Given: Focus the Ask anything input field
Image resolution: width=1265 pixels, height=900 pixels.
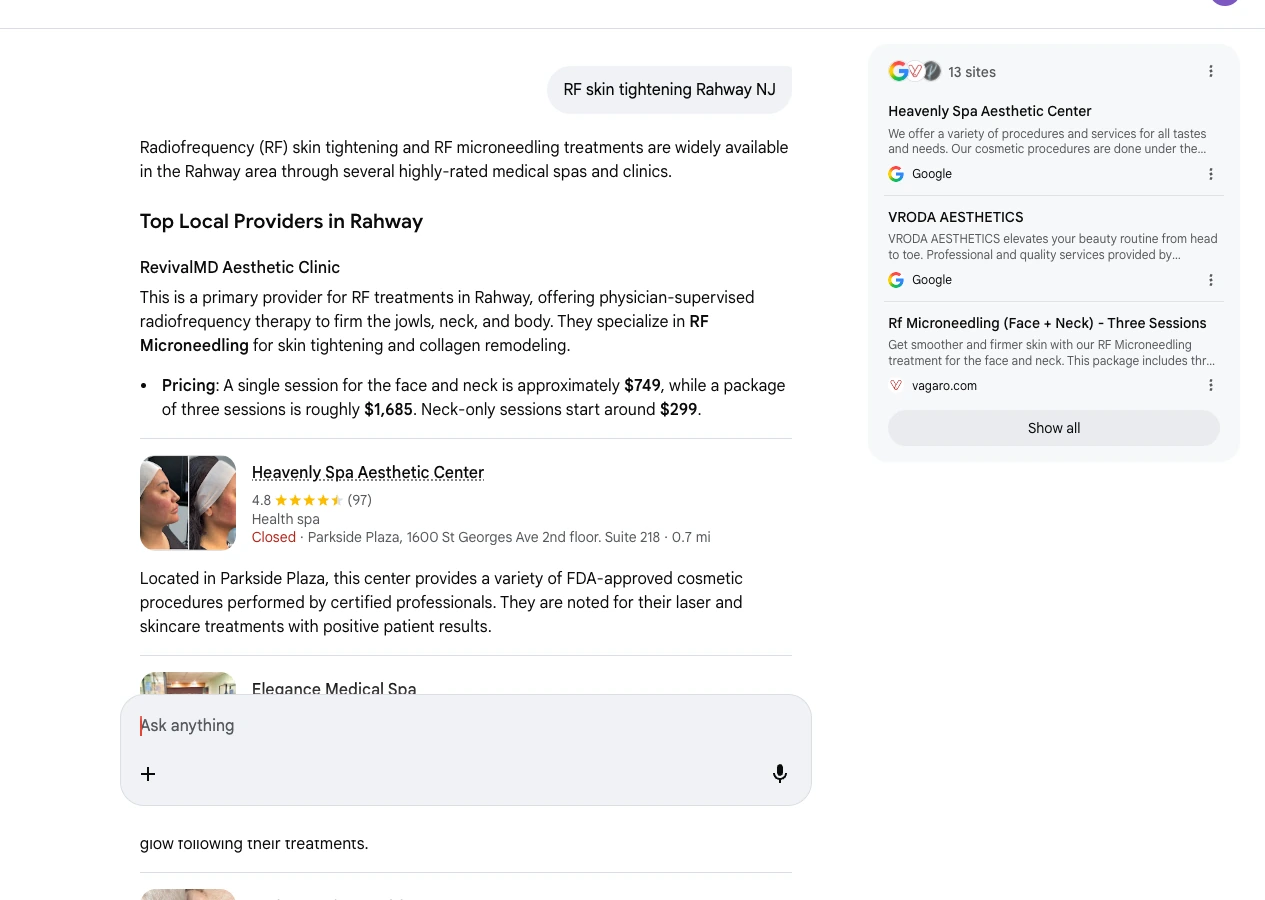Looking at the screenshot, I should [466, 726].
